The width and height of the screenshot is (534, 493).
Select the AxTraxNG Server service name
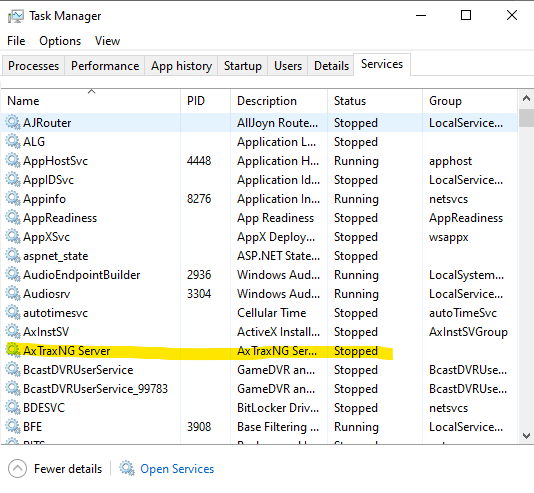point(67,351)
